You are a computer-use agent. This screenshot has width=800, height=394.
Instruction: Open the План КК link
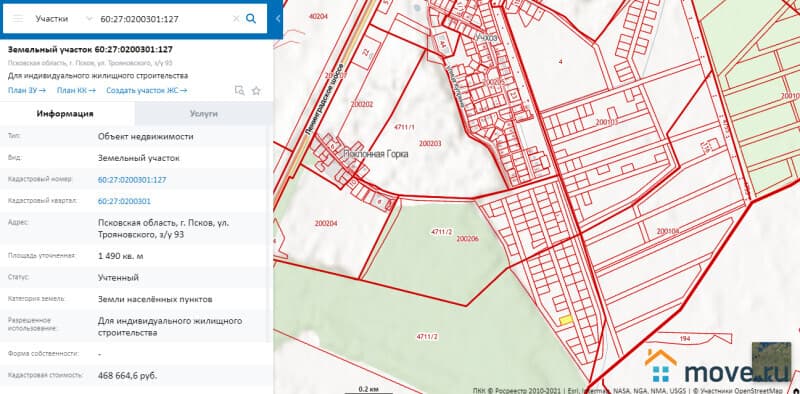(76, 90)
